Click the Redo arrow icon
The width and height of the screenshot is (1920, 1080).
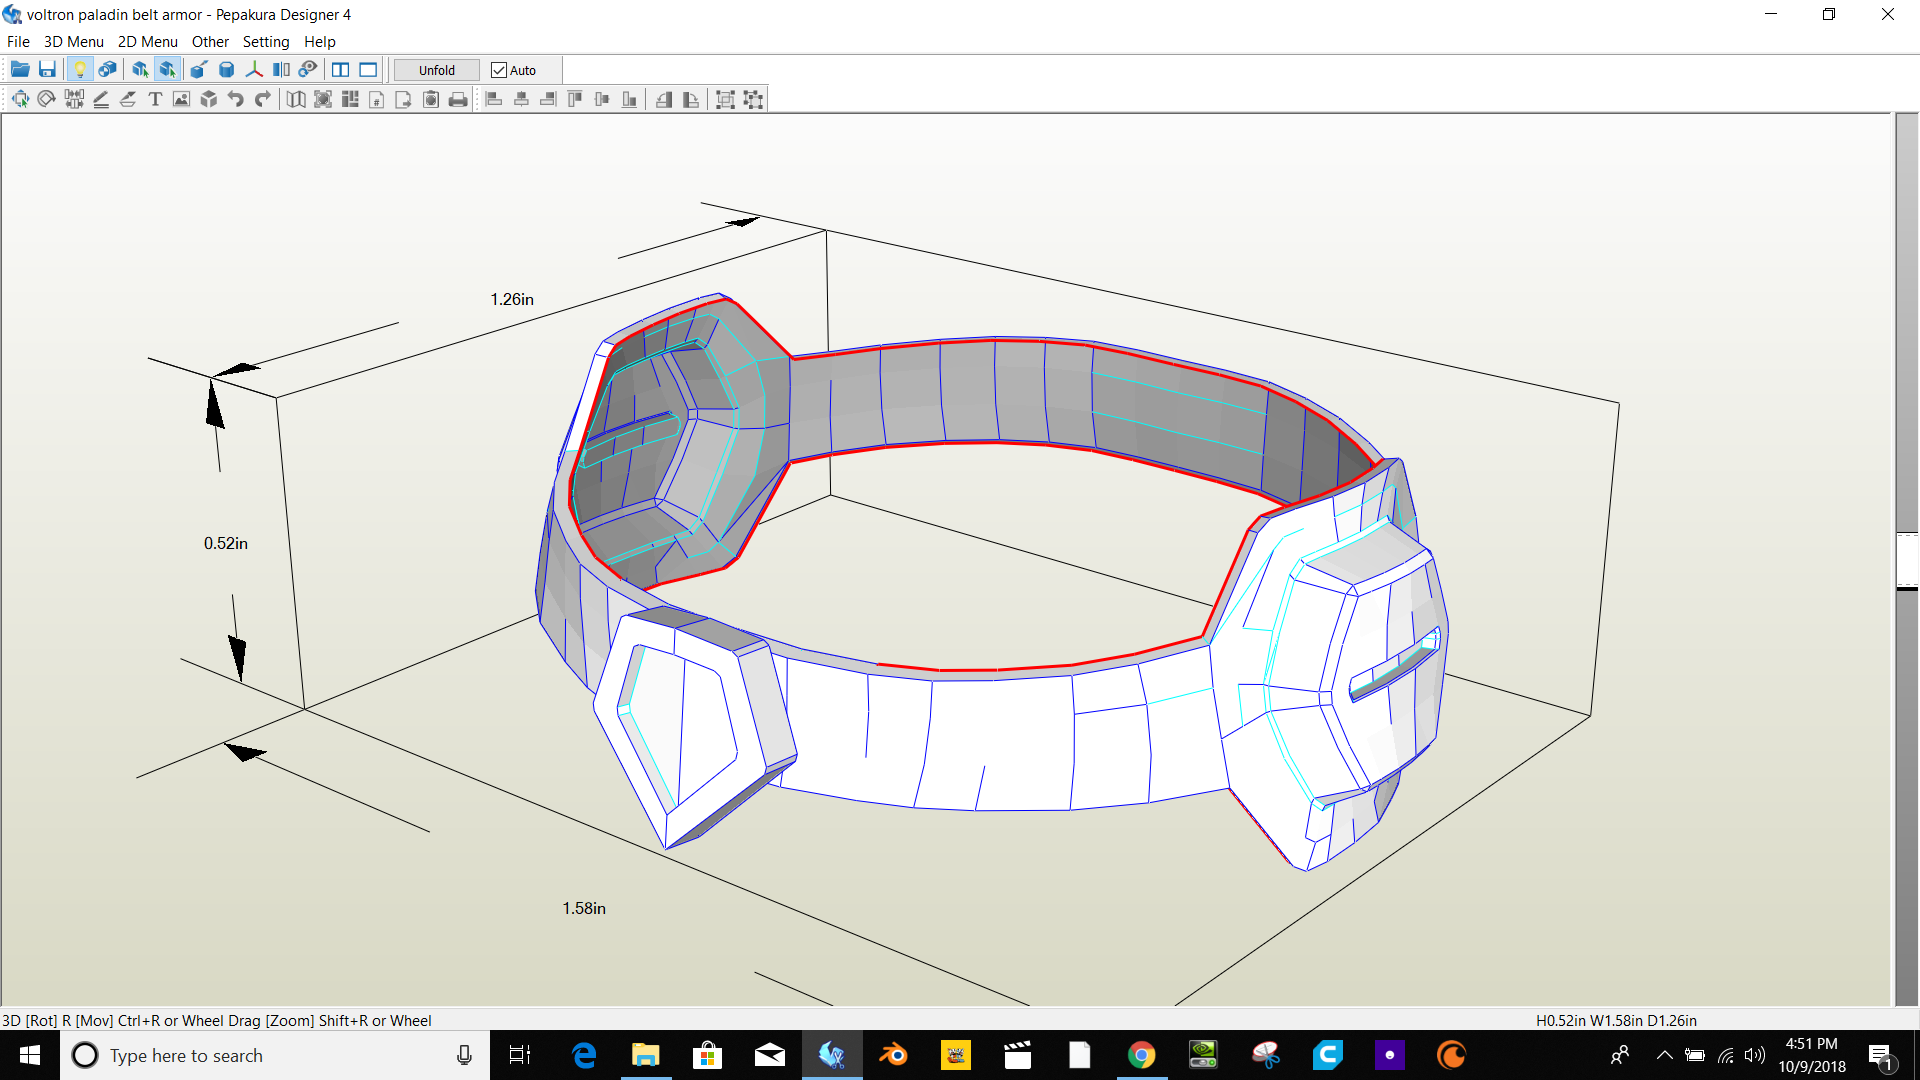[263, 99]
